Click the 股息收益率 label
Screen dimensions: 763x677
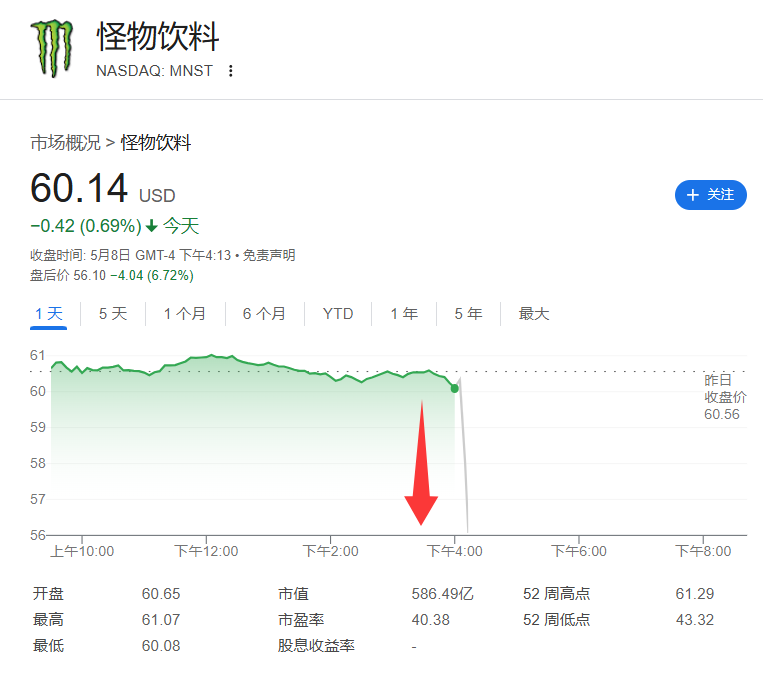click(x=316, y=646)
